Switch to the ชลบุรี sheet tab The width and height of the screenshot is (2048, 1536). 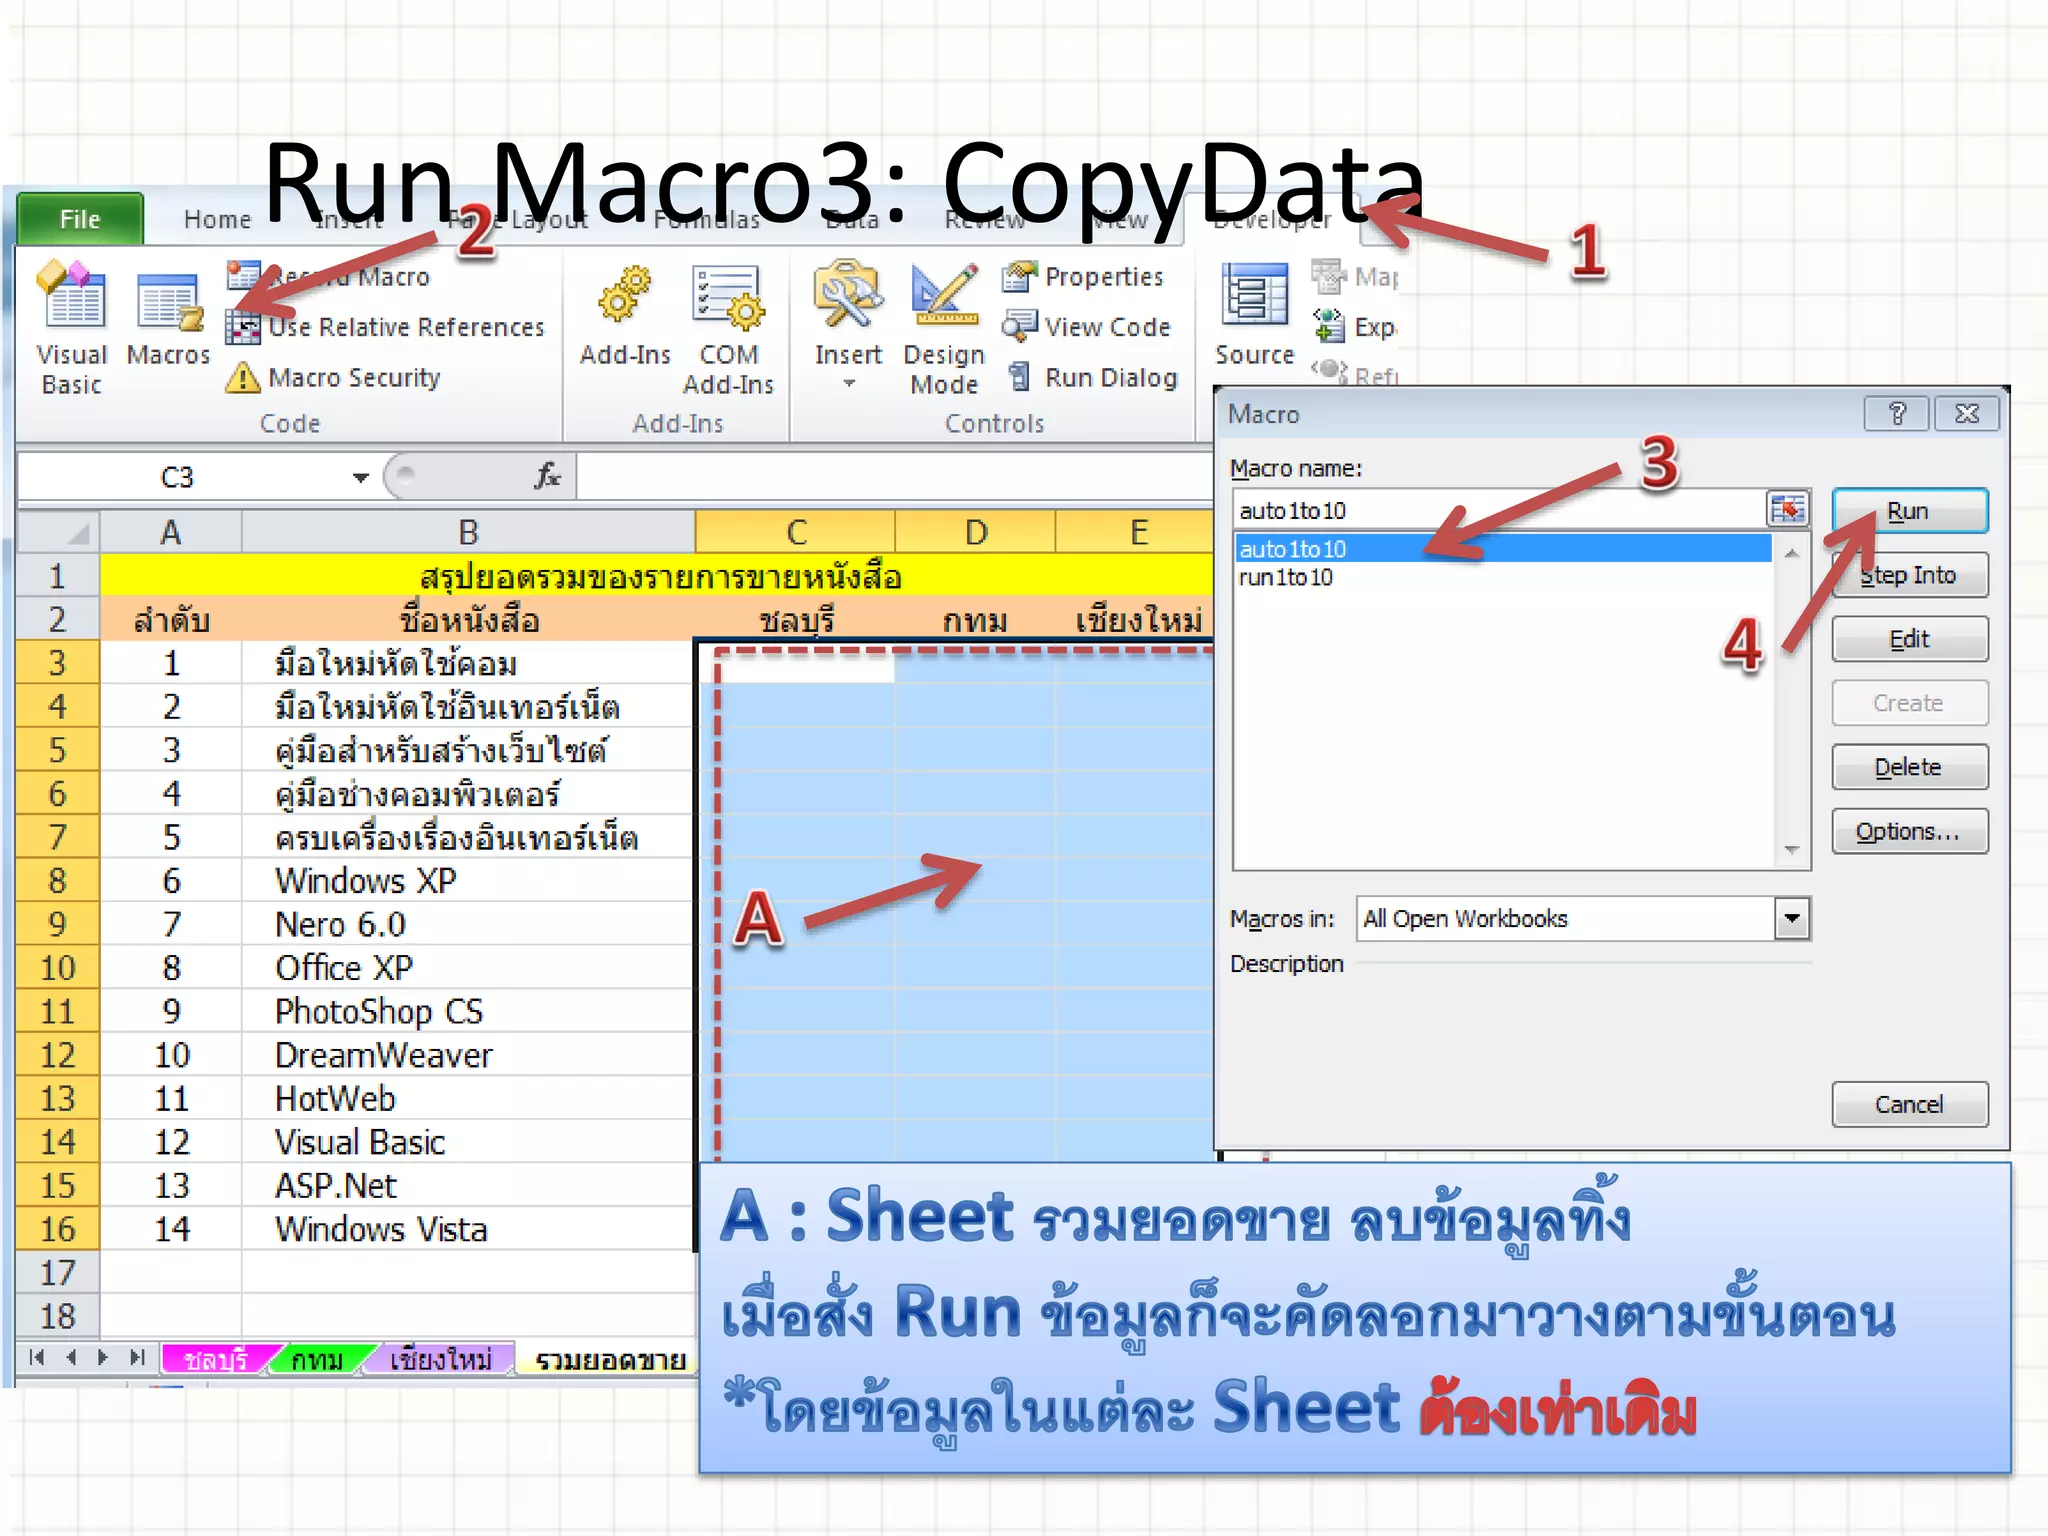point(216,1359)
